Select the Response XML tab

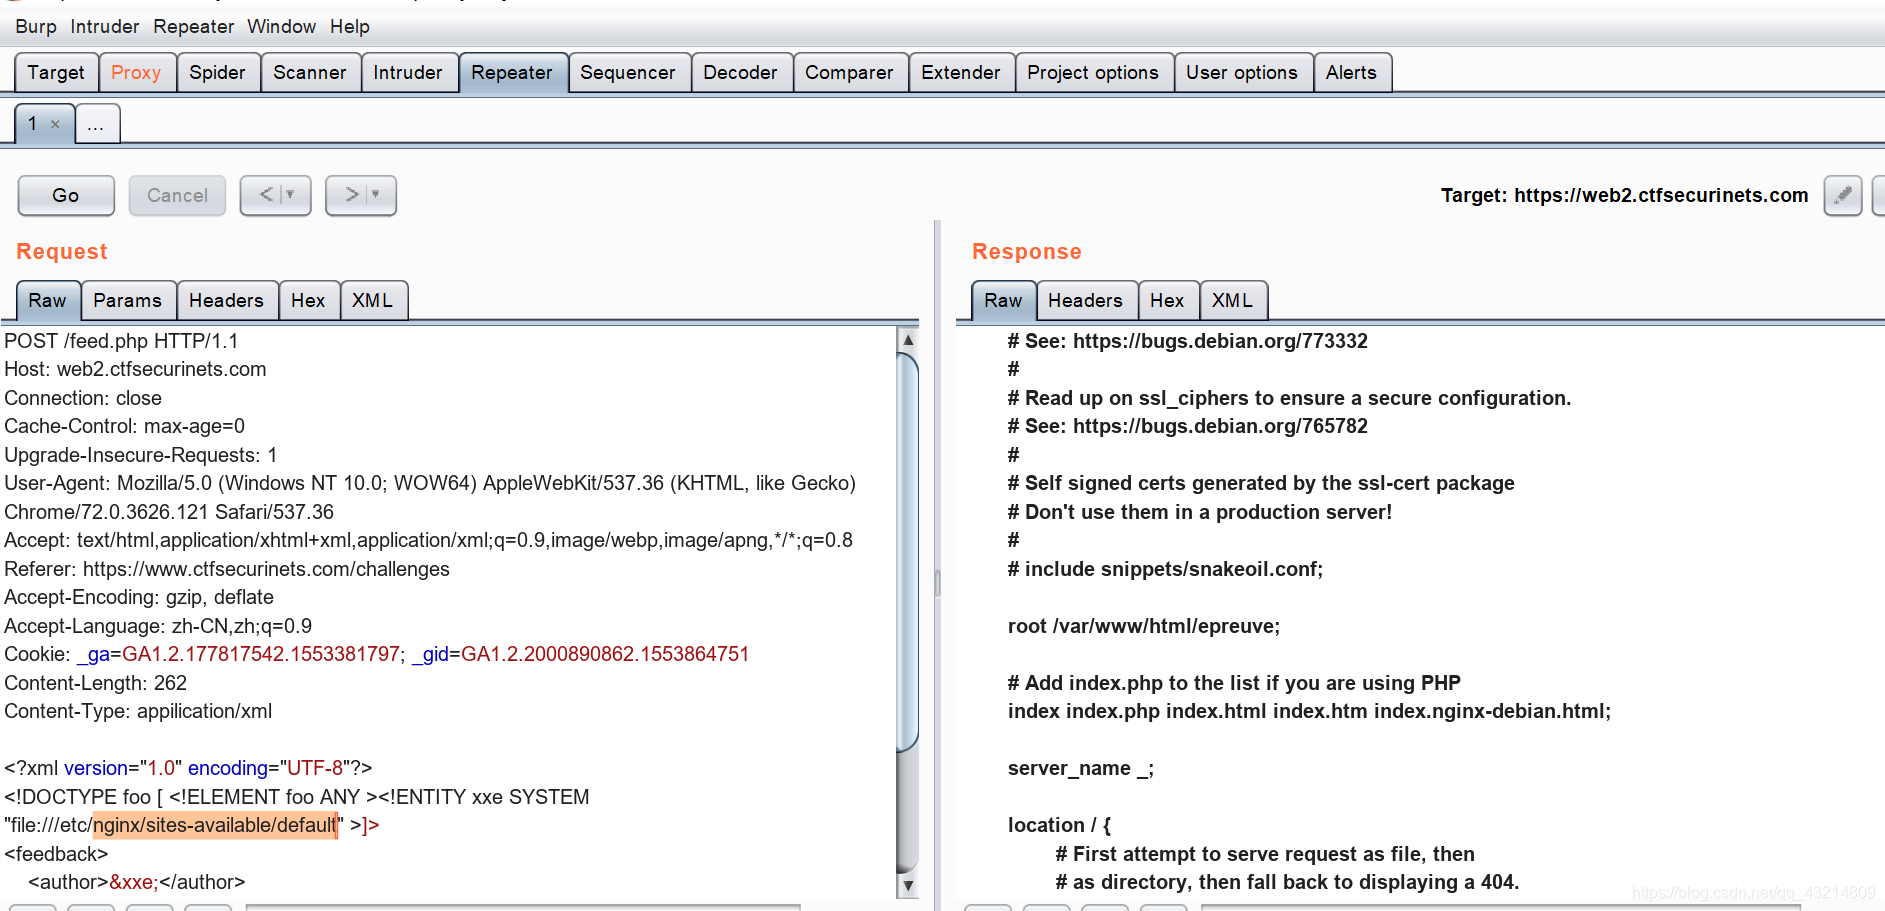1232,301
